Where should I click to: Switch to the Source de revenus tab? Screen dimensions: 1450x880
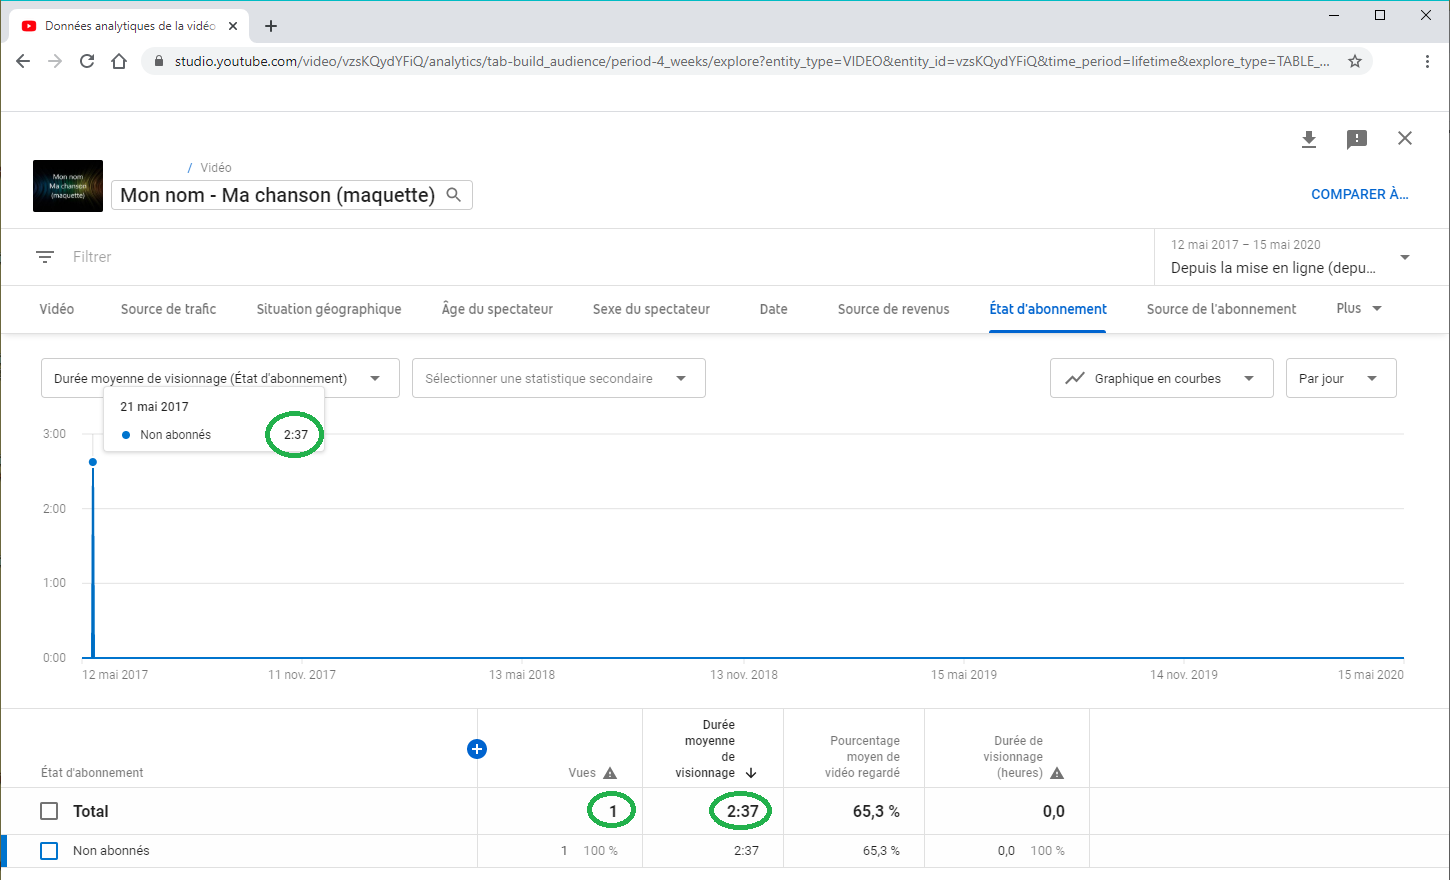(x=894, y=309)
